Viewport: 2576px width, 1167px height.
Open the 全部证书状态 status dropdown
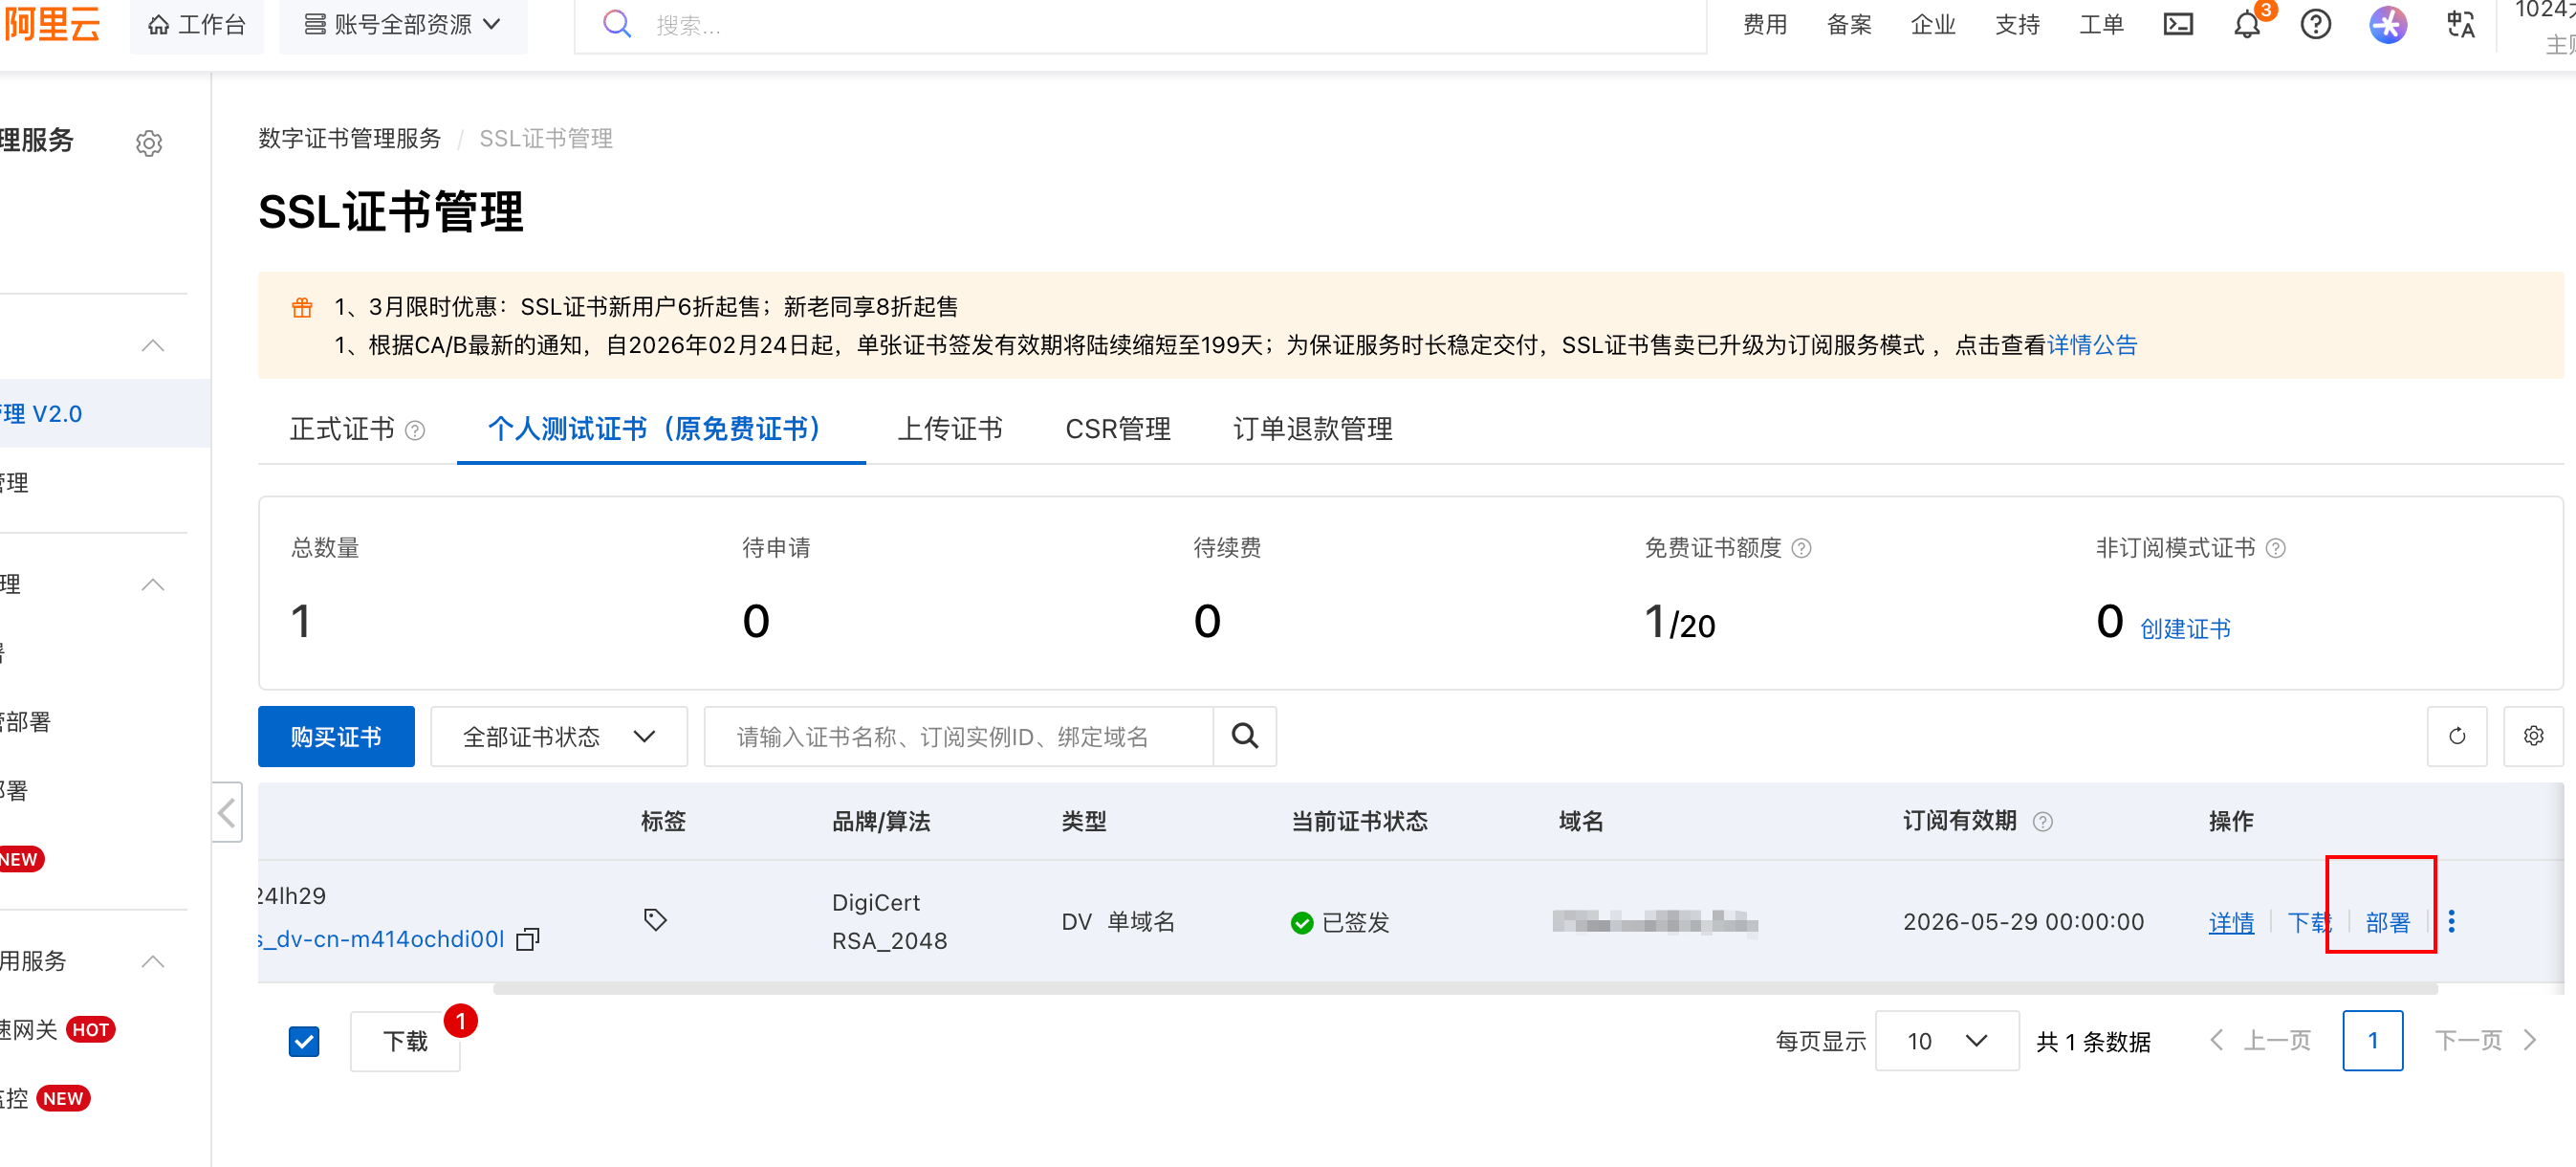click(x=558, y=736)
